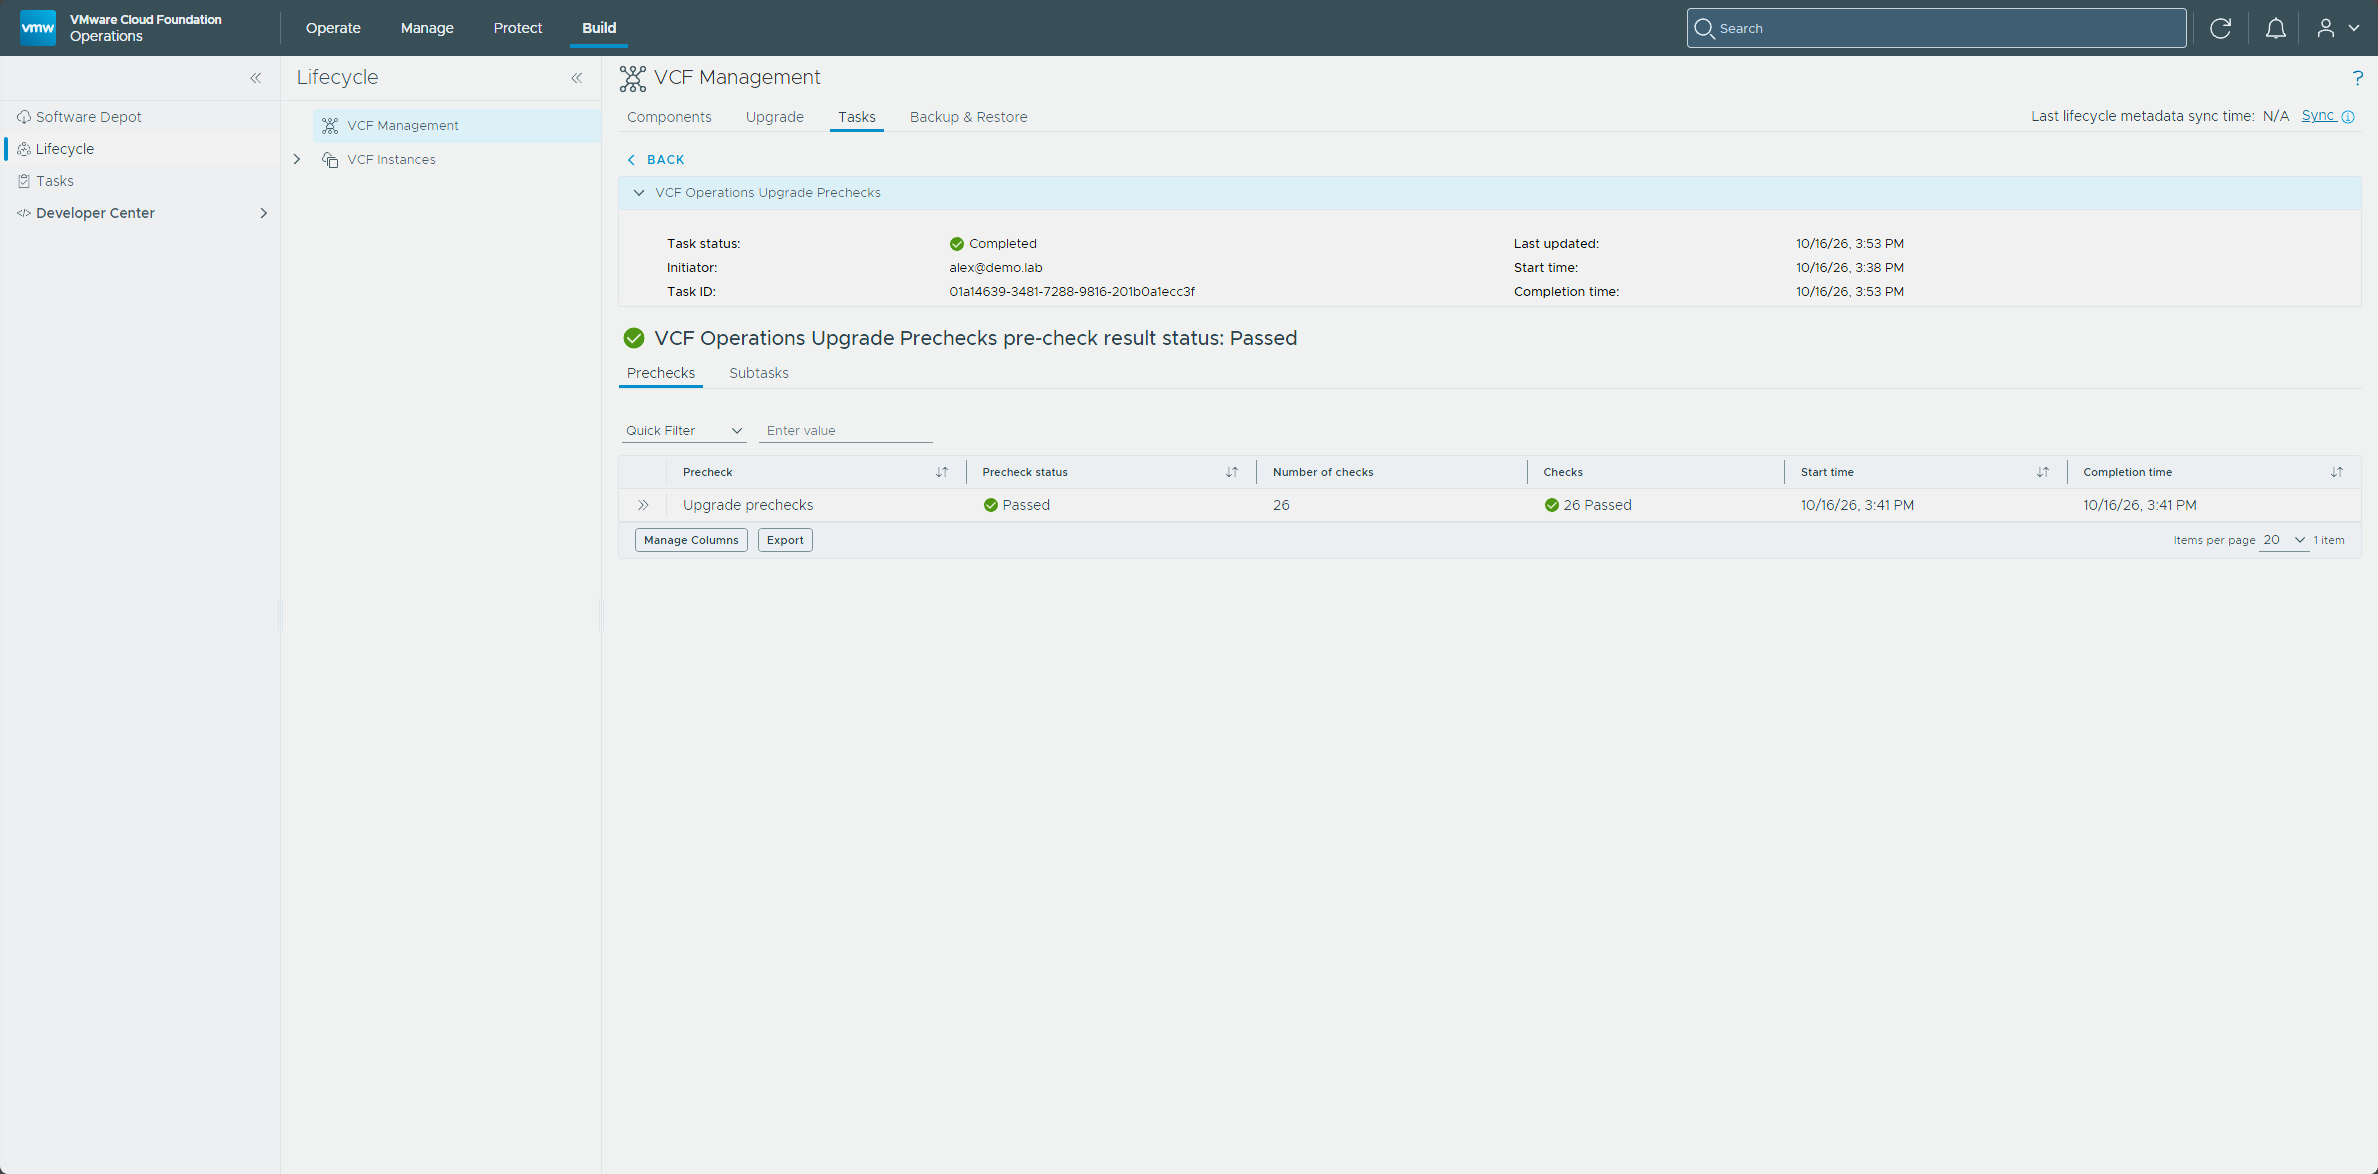Open the Manage menu
This screenshot has width=2378, height=1174.
pos(427,28)
